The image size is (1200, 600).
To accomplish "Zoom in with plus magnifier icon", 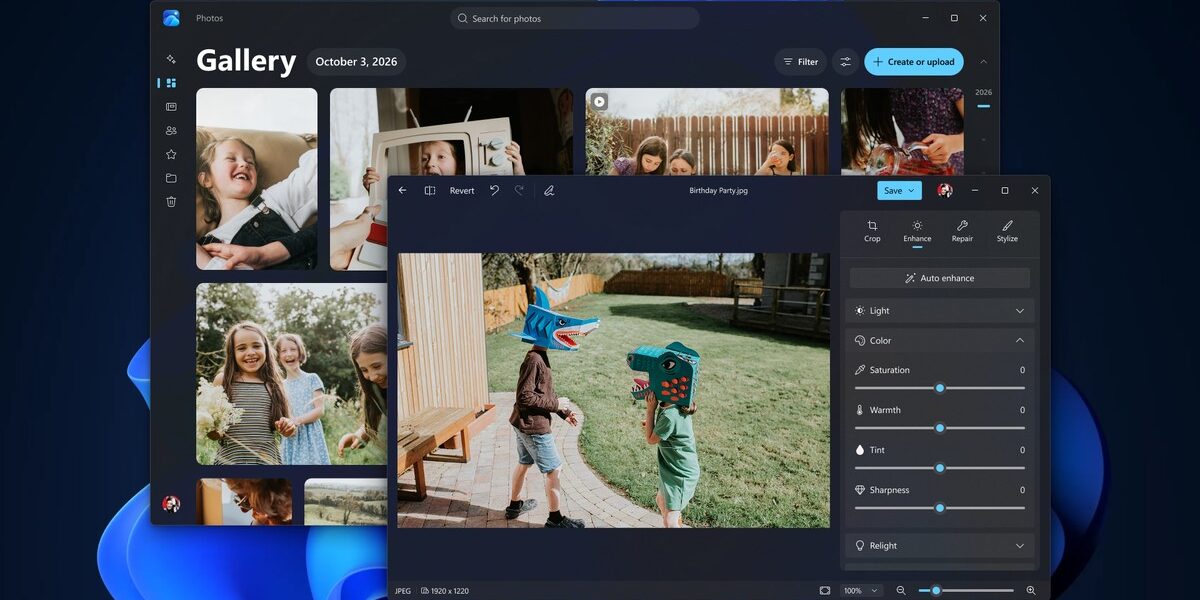I will pyautogui.click(x=1031, y=591).
